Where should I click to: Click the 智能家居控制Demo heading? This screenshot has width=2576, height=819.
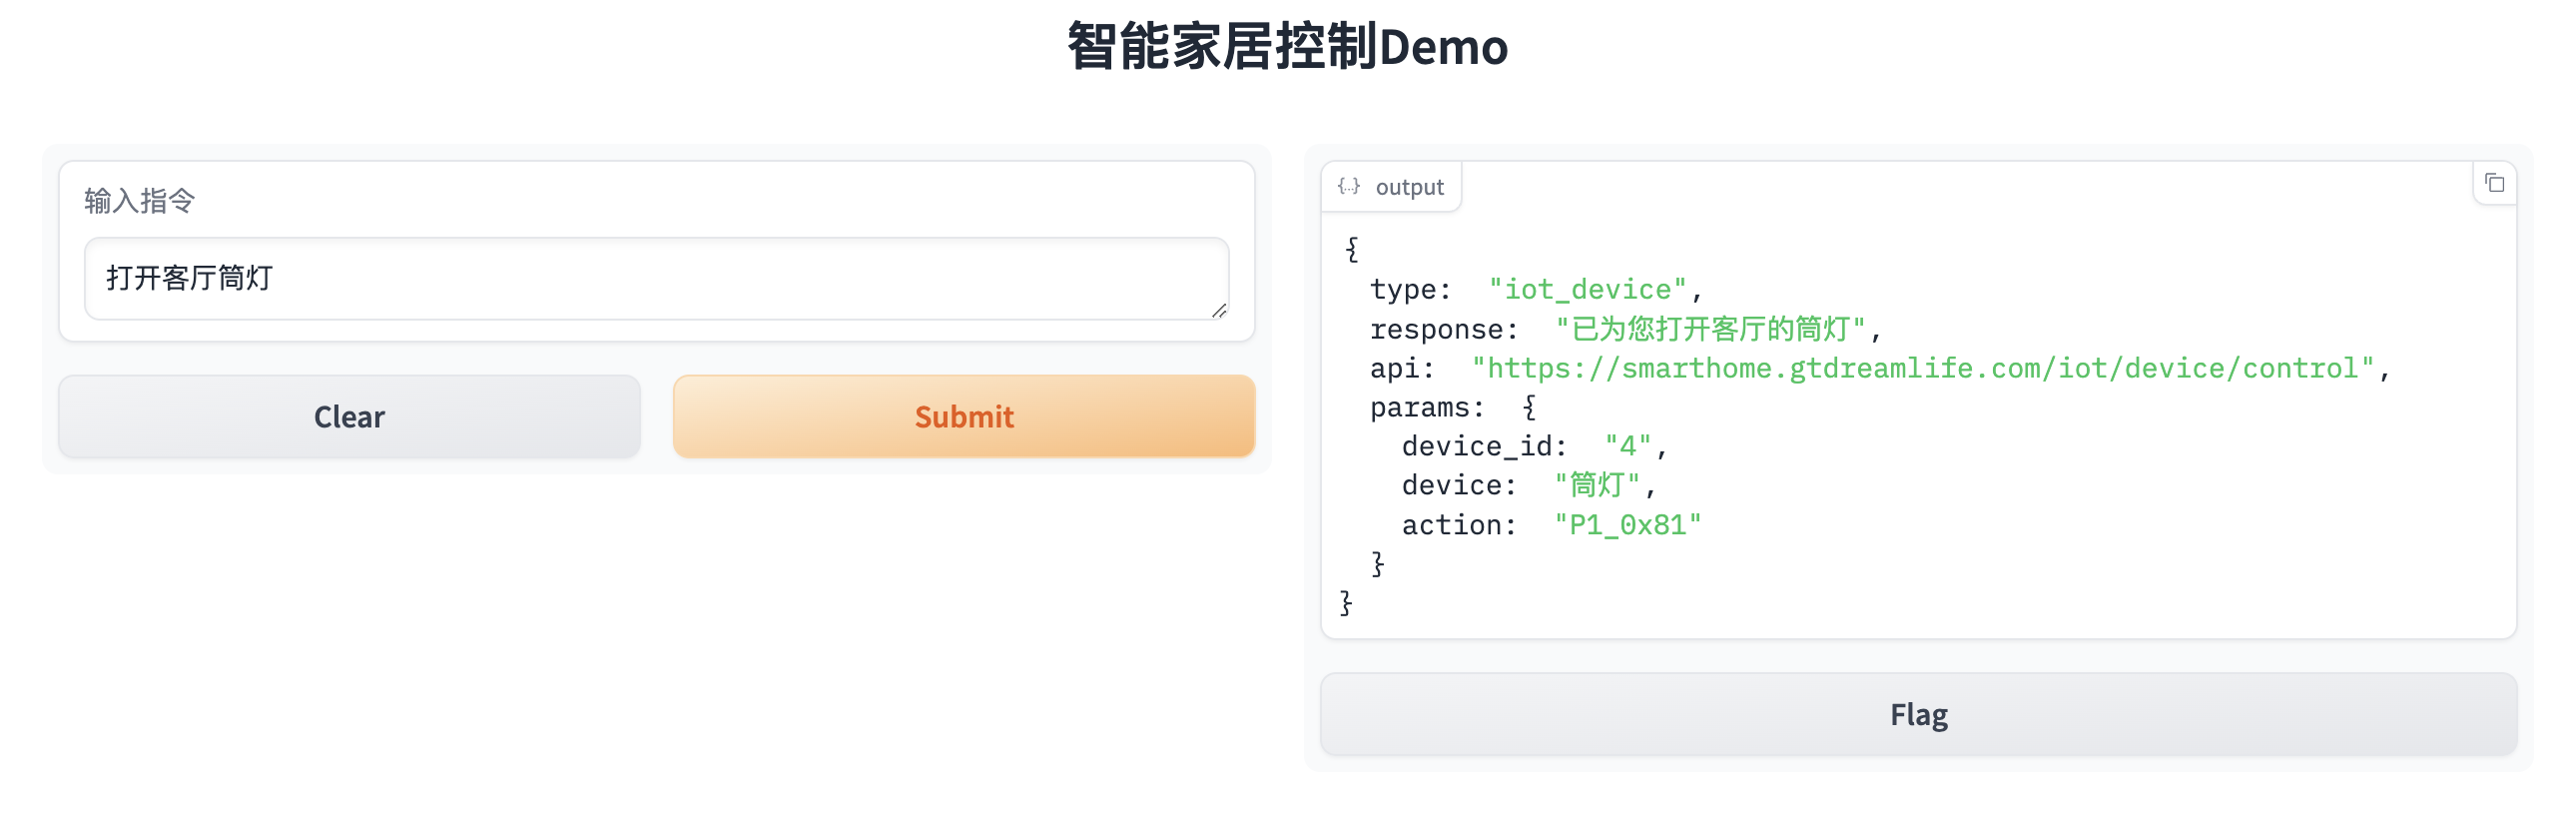coord(1287,46)
